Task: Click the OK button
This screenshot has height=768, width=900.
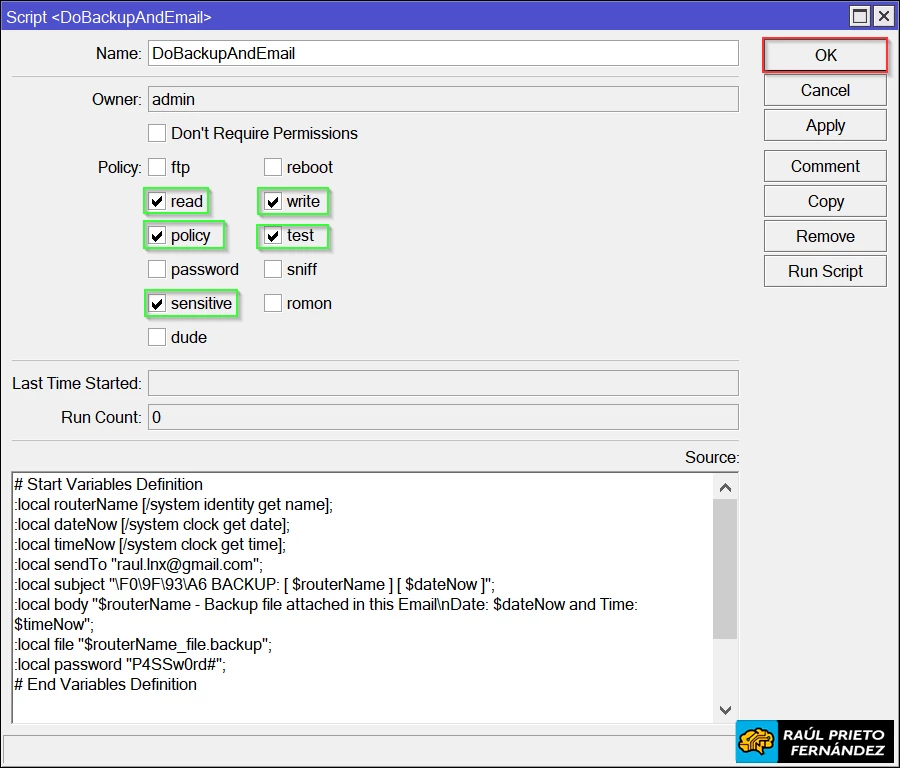Action: pos(824,55)
